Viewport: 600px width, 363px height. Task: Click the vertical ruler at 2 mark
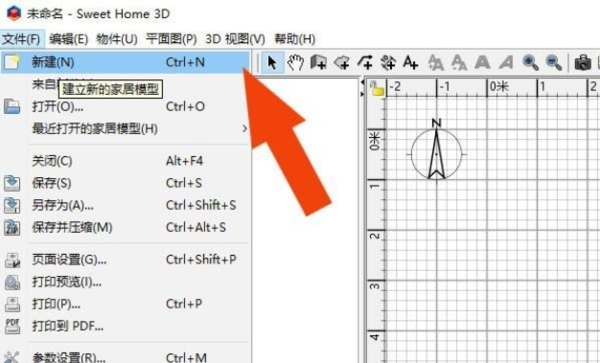[376, 235]
